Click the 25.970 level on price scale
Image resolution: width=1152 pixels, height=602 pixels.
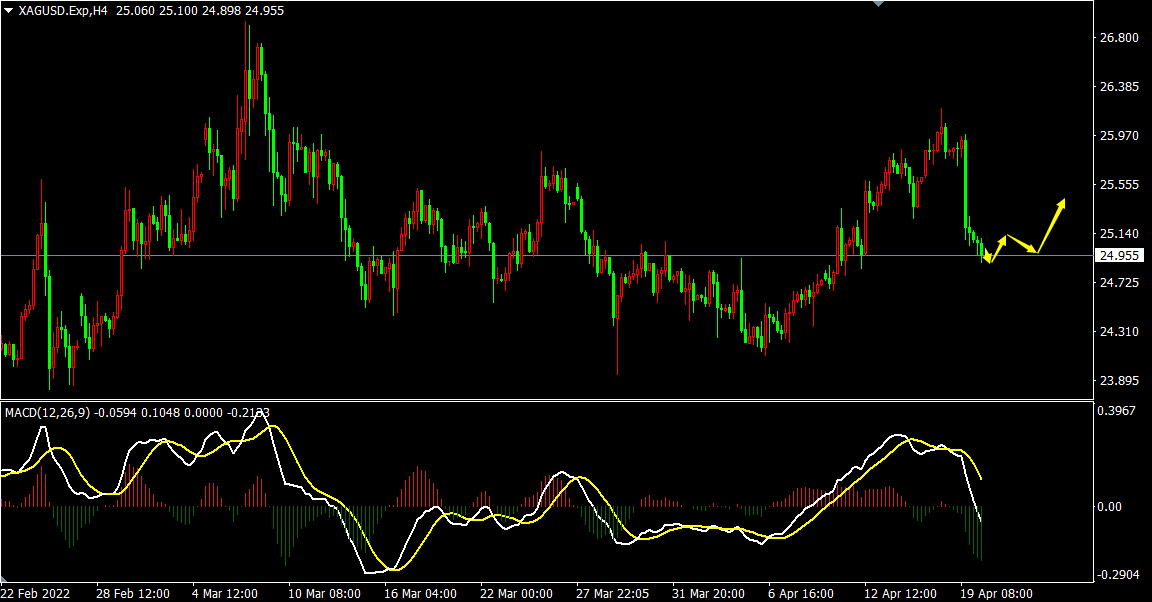point(1119,136)
